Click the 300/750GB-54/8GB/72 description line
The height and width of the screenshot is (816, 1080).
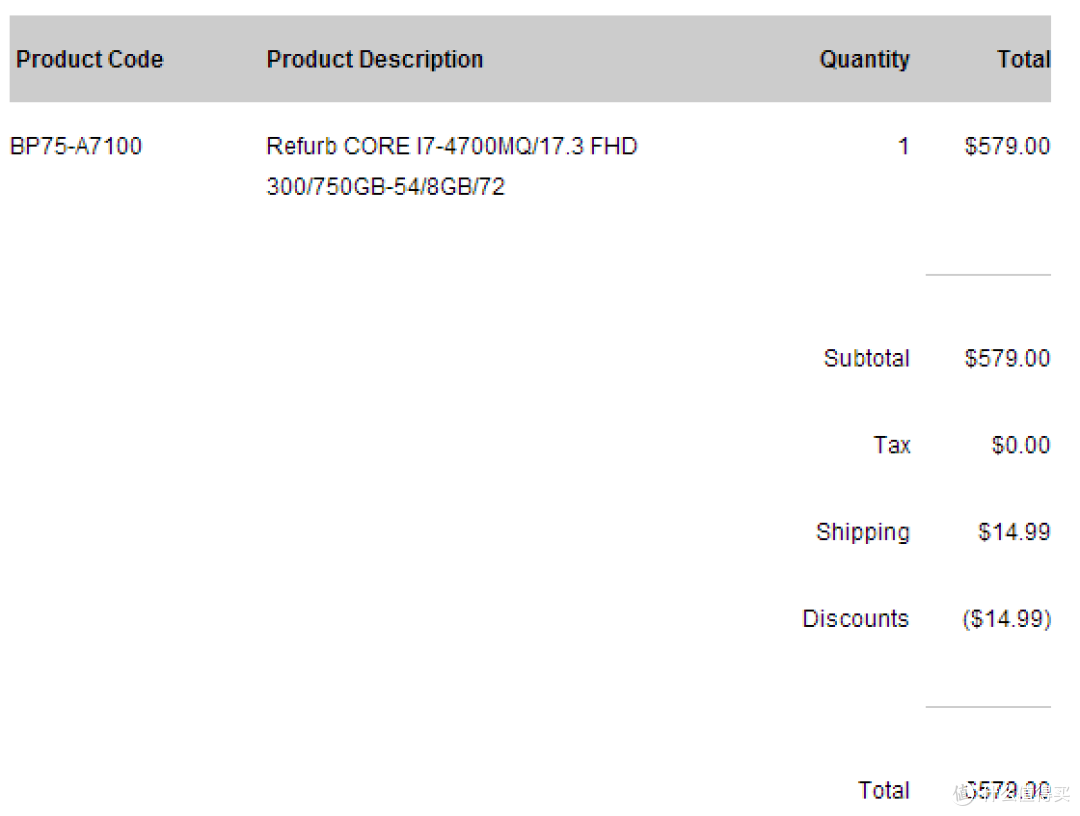click(x=386, y=187)
